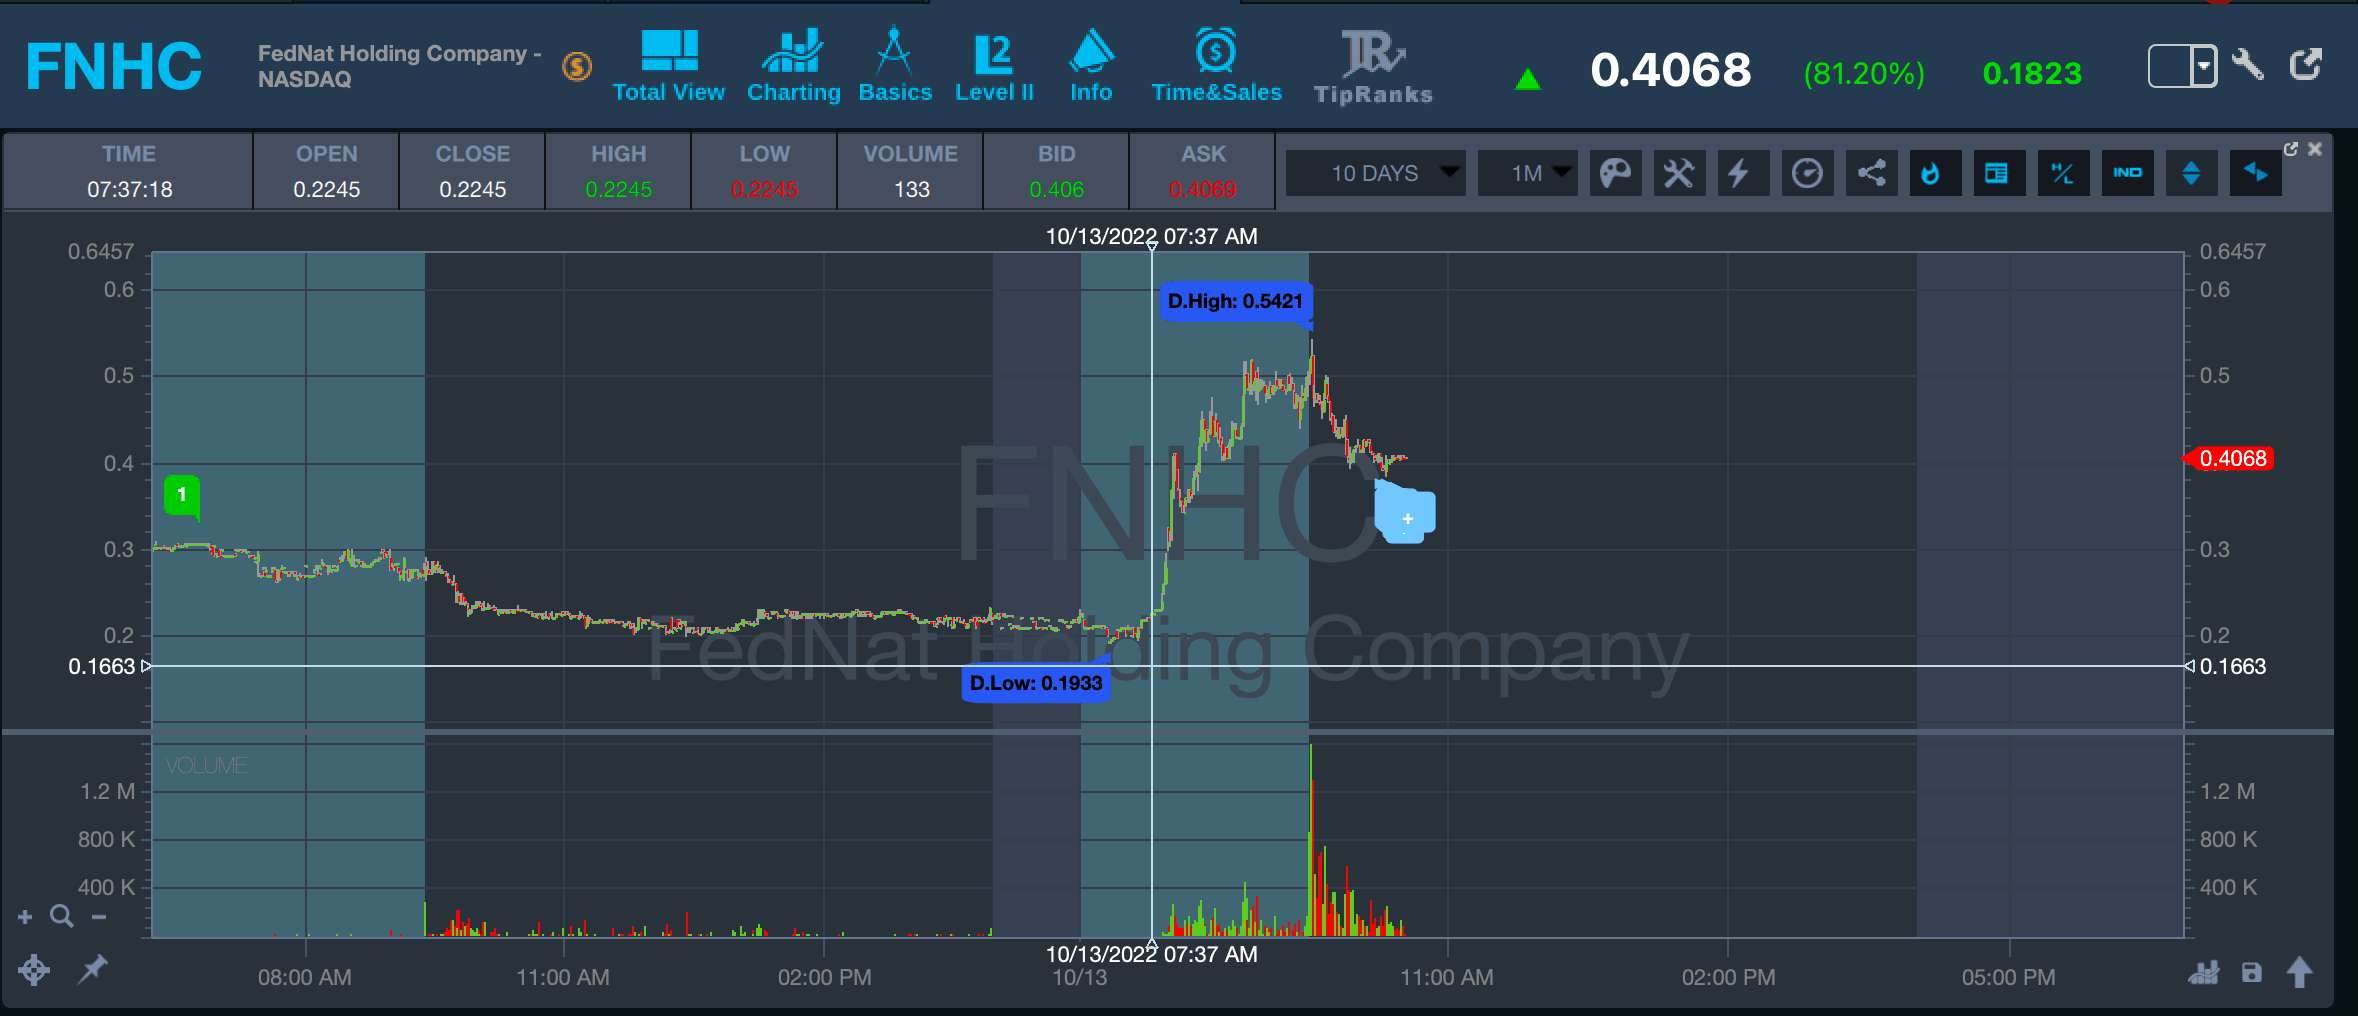This screenshot has height=1016, width=2358.
Task: Toggle the H/L high-low markers
Action: (2063, 173)
